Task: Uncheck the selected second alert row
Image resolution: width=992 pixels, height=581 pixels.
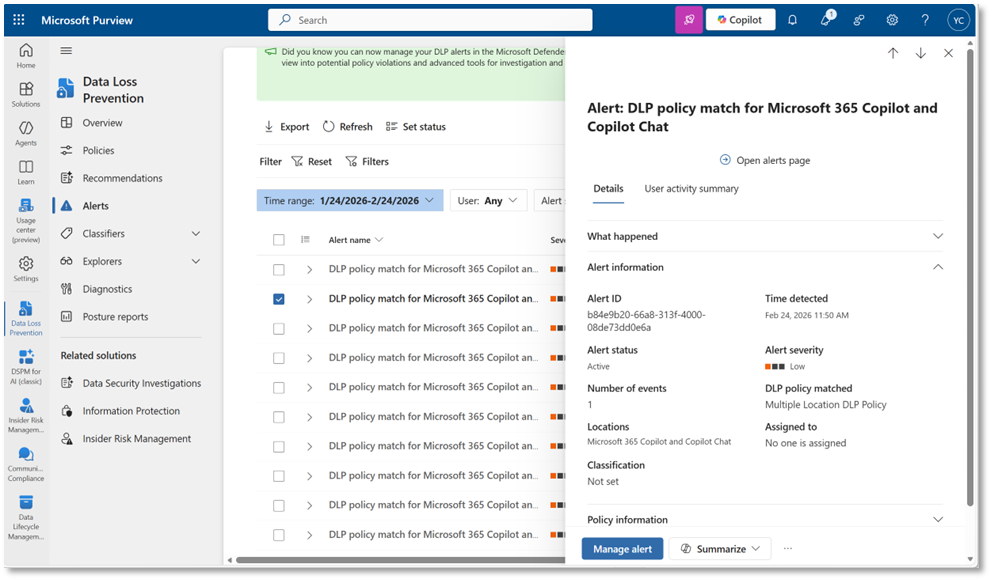Action: tap(278, 299)
